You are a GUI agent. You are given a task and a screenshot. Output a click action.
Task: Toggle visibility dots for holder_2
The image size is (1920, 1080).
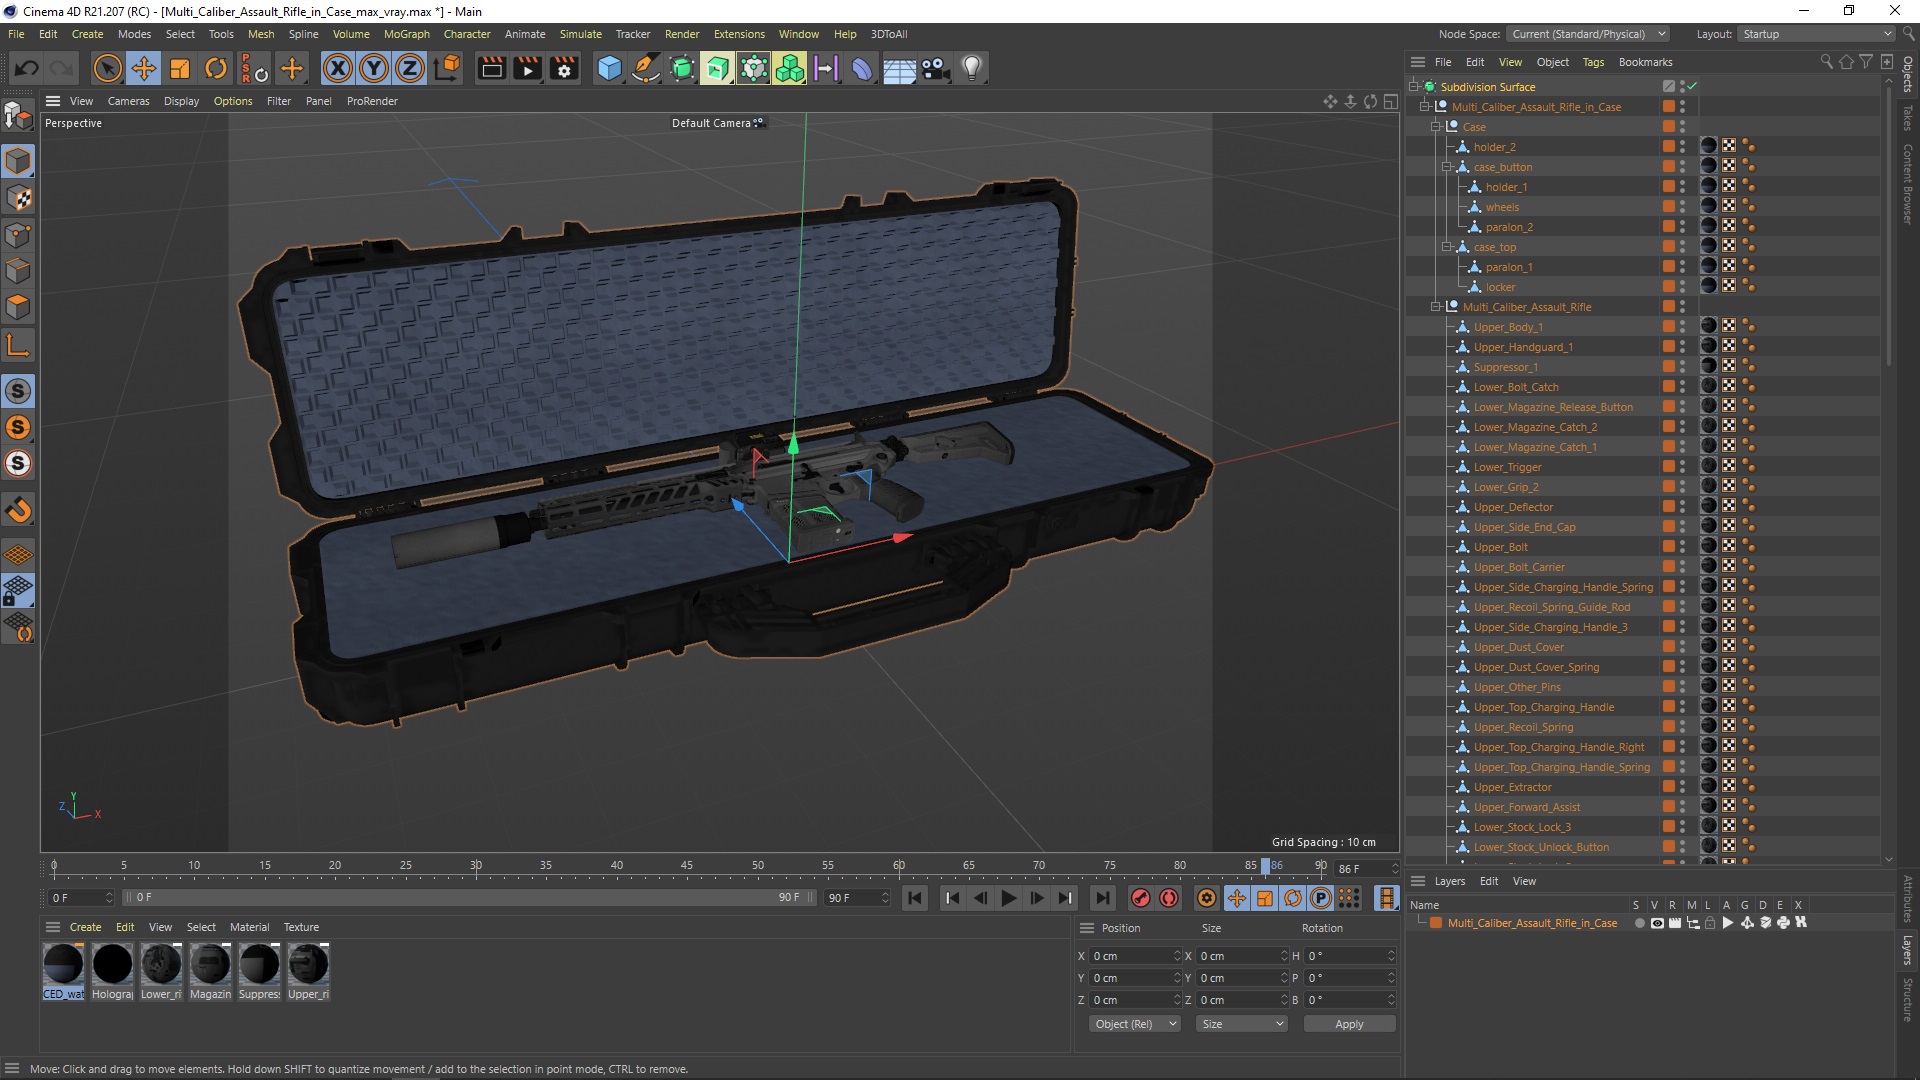click(1683, 147)
